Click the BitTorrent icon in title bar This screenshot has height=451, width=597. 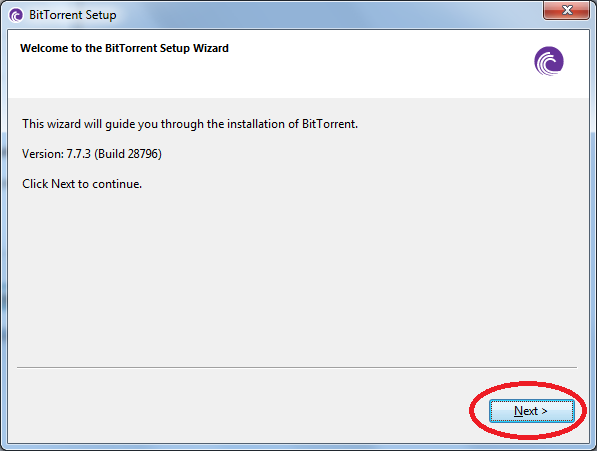click(16, 15)
